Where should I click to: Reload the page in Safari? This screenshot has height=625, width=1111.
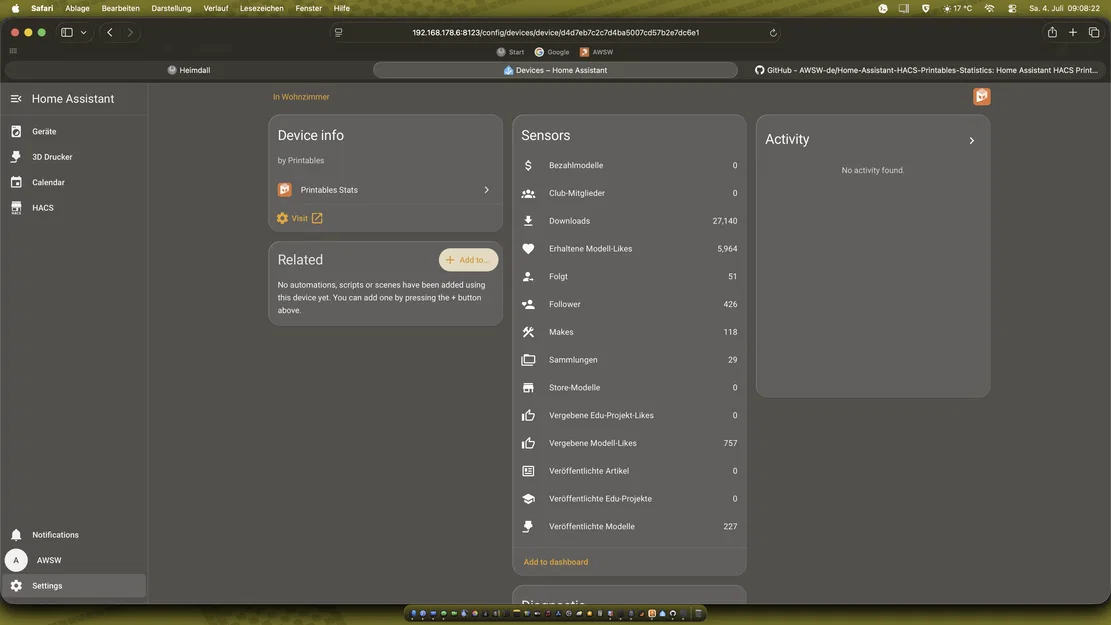773,33
